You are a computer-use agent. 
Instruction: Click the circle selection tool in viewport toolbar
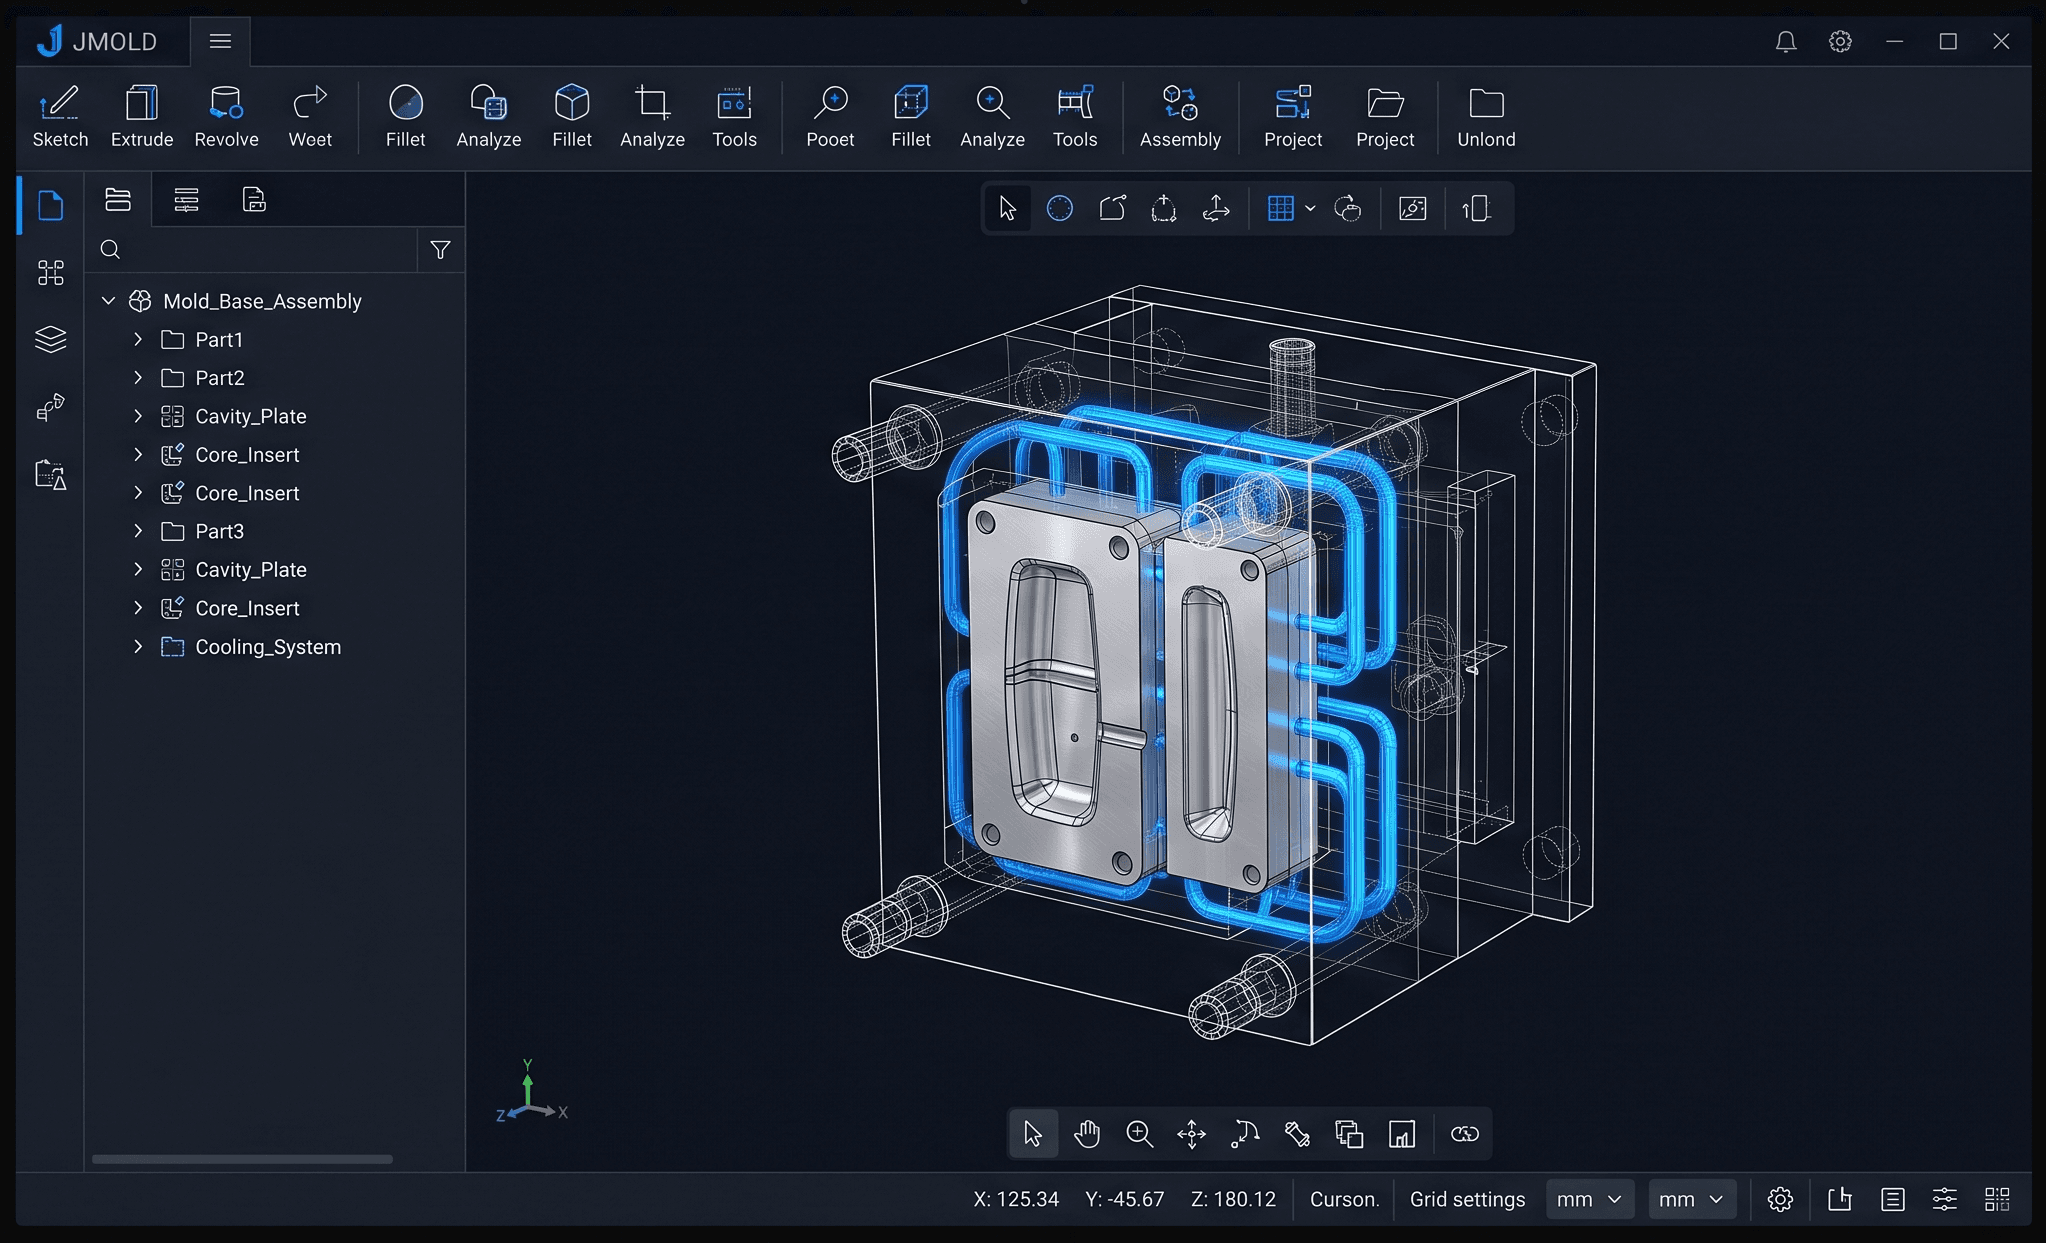point(1059,208)
